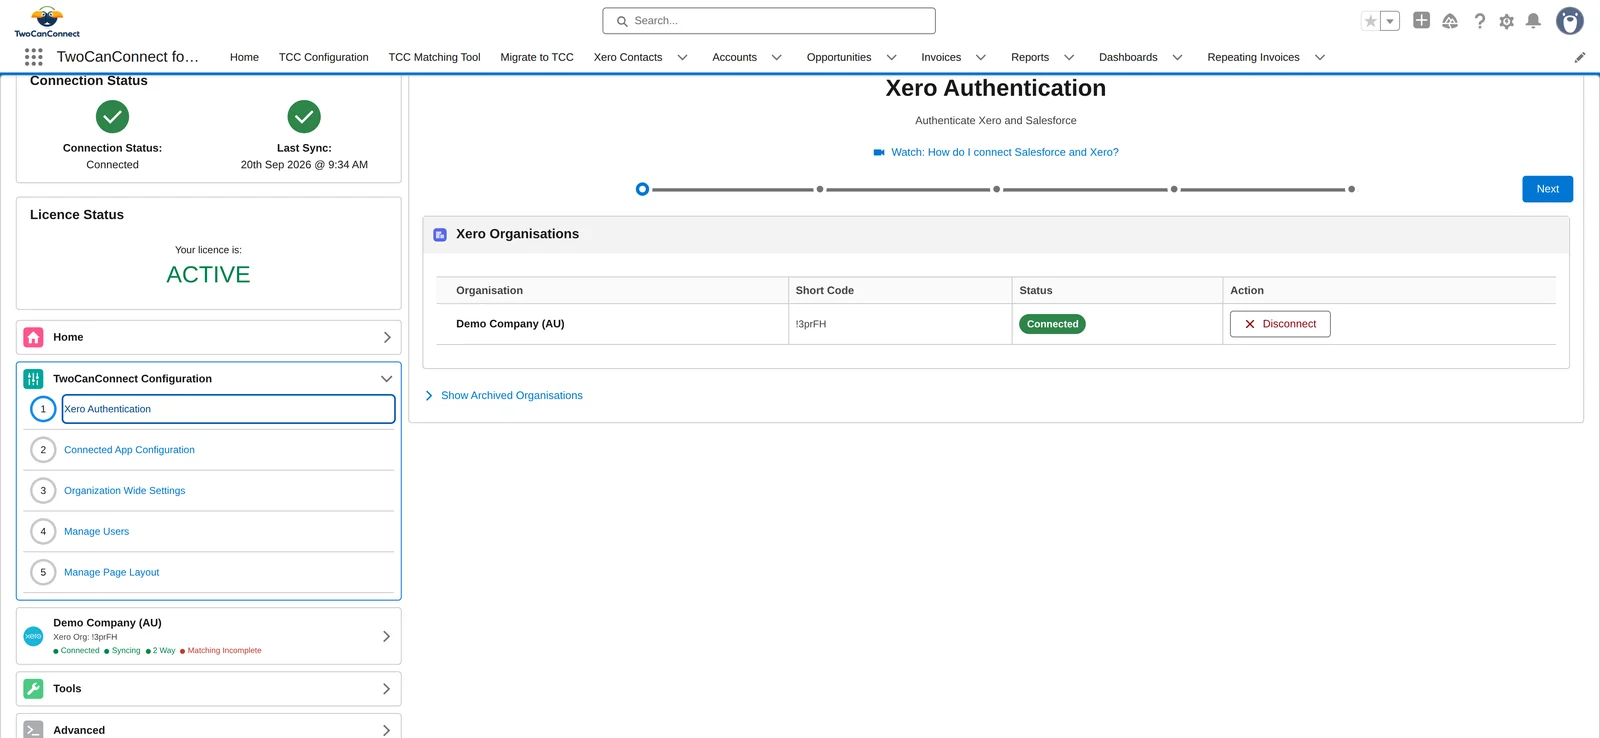This screenshot has height=738, width=1600.
Task: Expand the sidebar Home section arrow
Action: [387, 338]
